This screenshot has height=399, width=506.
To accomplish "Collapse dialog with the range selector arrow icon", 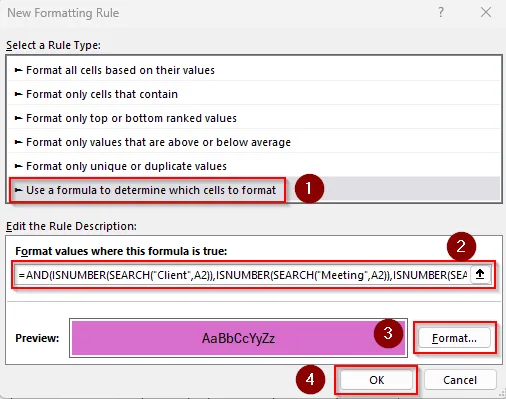I will click(480, 275).
